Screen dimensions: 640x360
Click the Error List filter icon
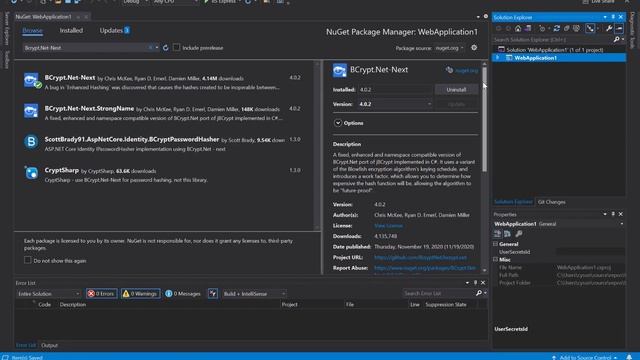point(213,293)
